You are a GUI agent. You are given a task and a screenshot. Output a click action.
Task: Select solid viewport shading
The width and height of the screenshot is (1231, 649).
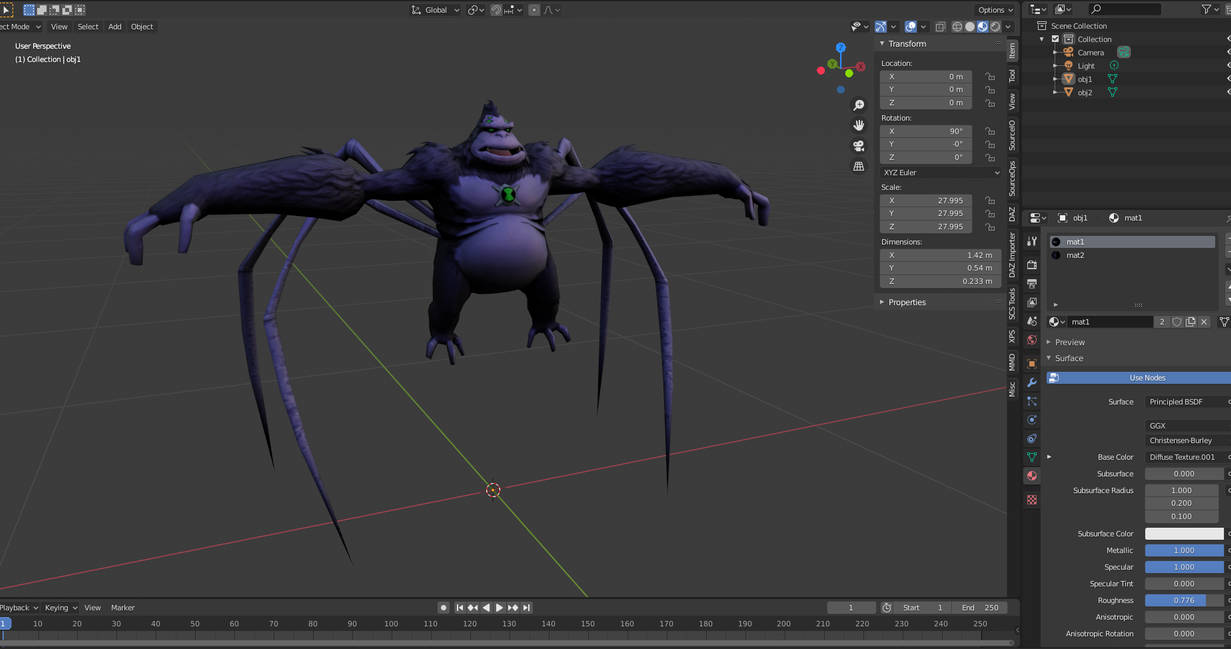click(970, 27)
